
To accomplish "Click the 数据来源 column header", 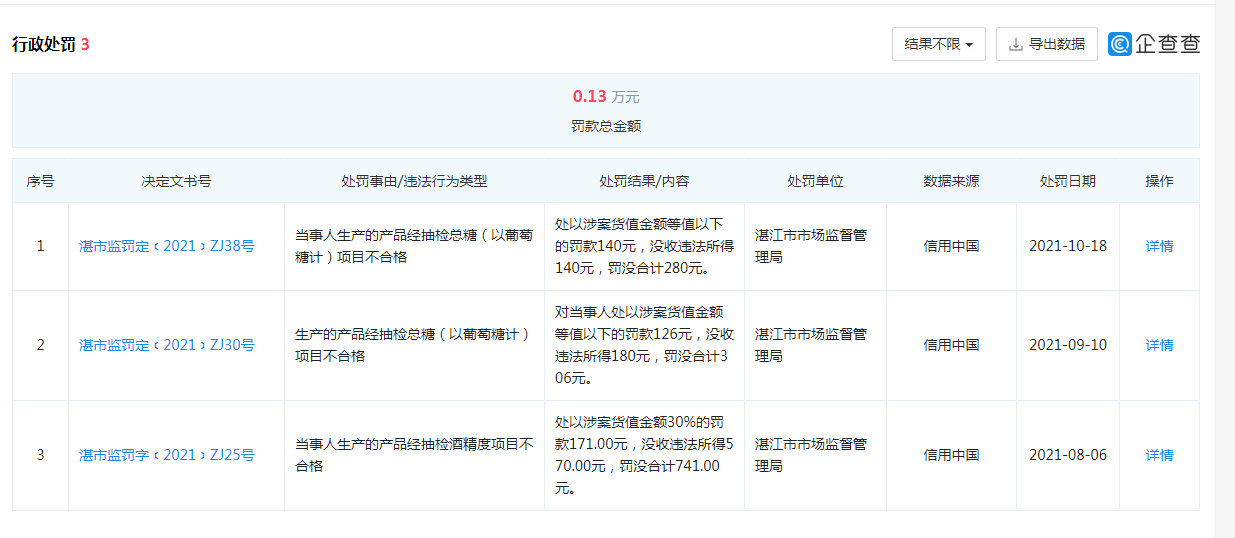I will click(951, 181).
